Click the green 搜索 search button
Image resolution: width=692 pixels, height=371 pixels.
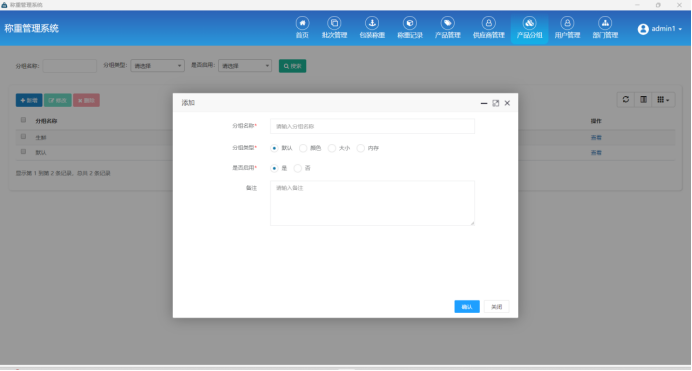coord(292,66)
